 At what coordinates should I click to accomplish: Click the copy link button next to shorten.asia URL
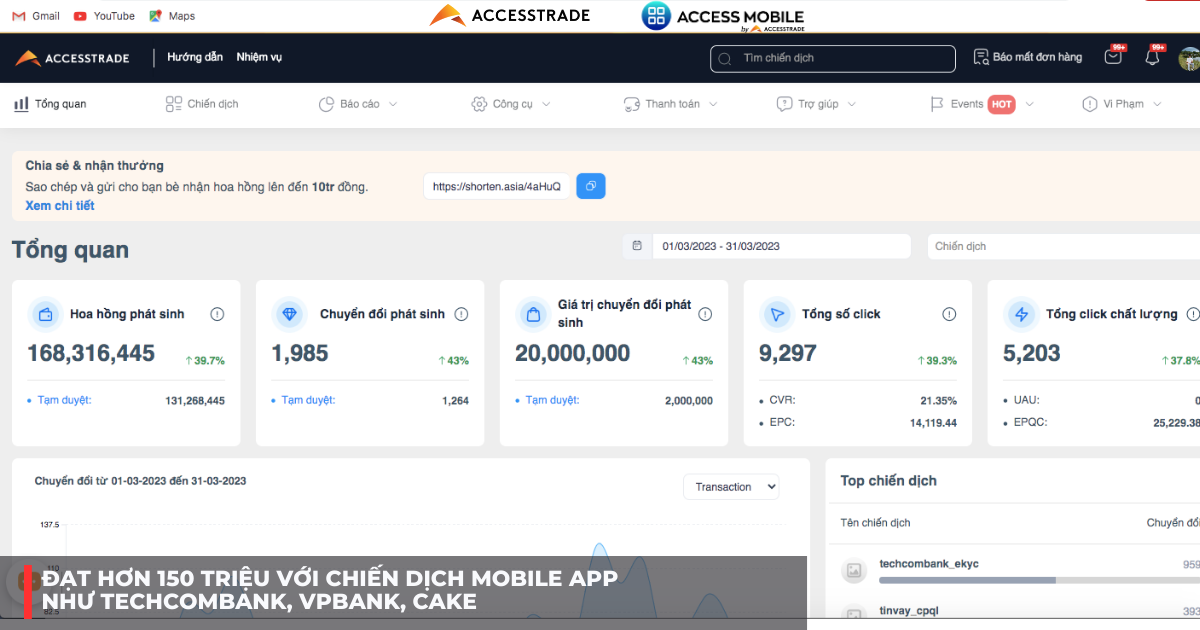point(590,186)
